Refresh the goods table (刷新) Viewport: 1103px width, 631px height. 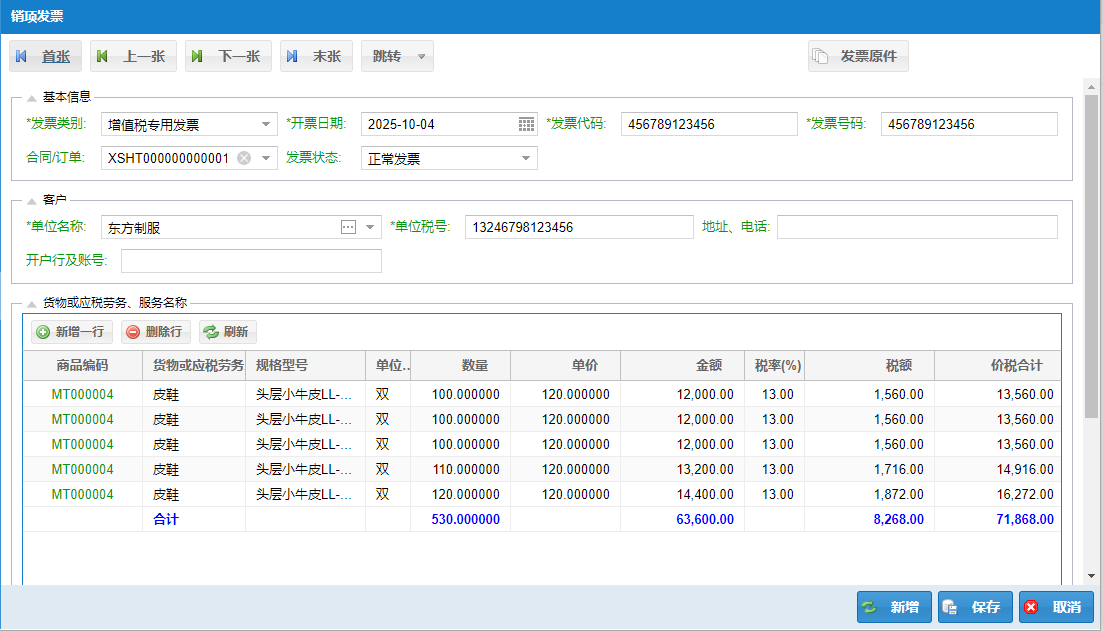226,332
